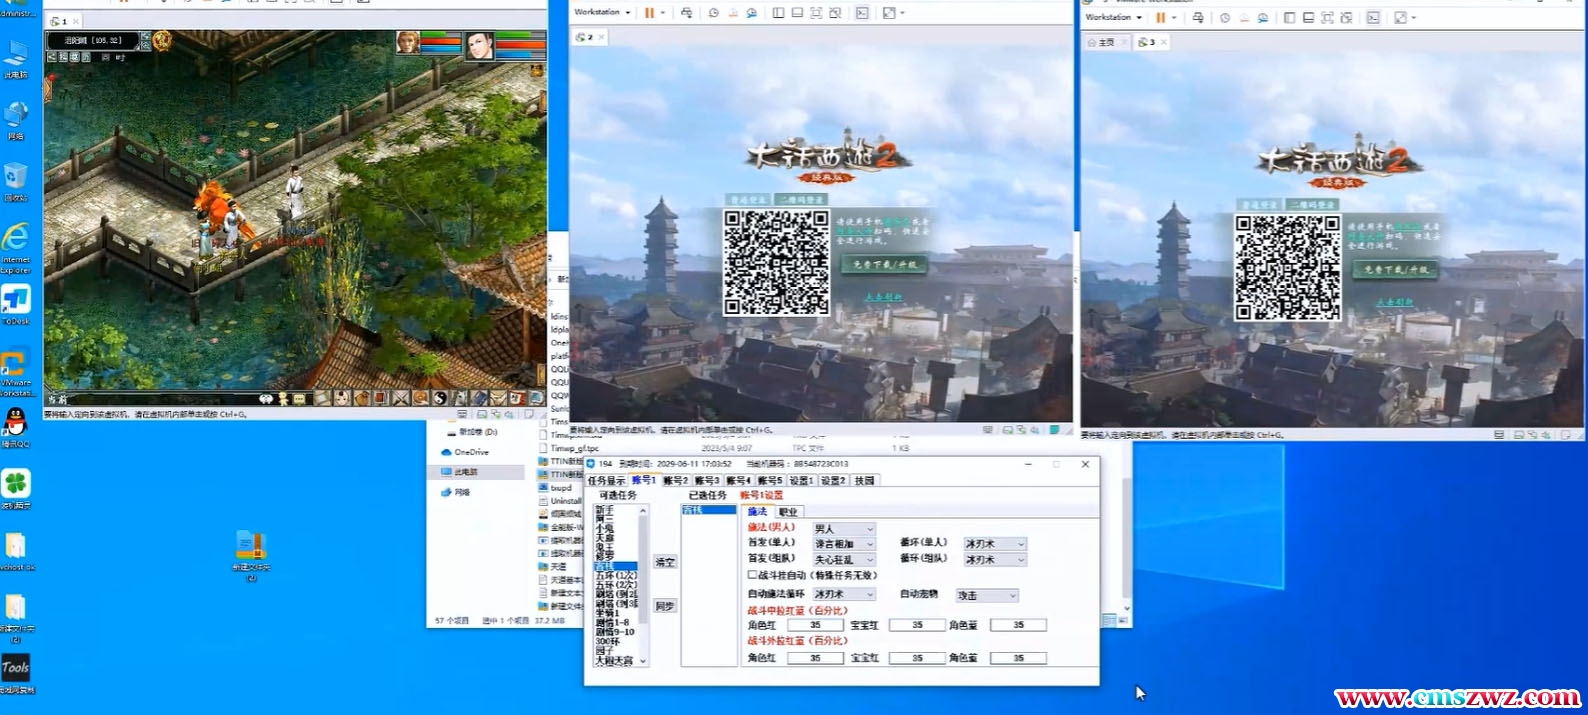The height and width of the screenshot is (715, 1588).
Task: Click the pause button in VM 2 toolbar
Action: (x=649, y=13)
